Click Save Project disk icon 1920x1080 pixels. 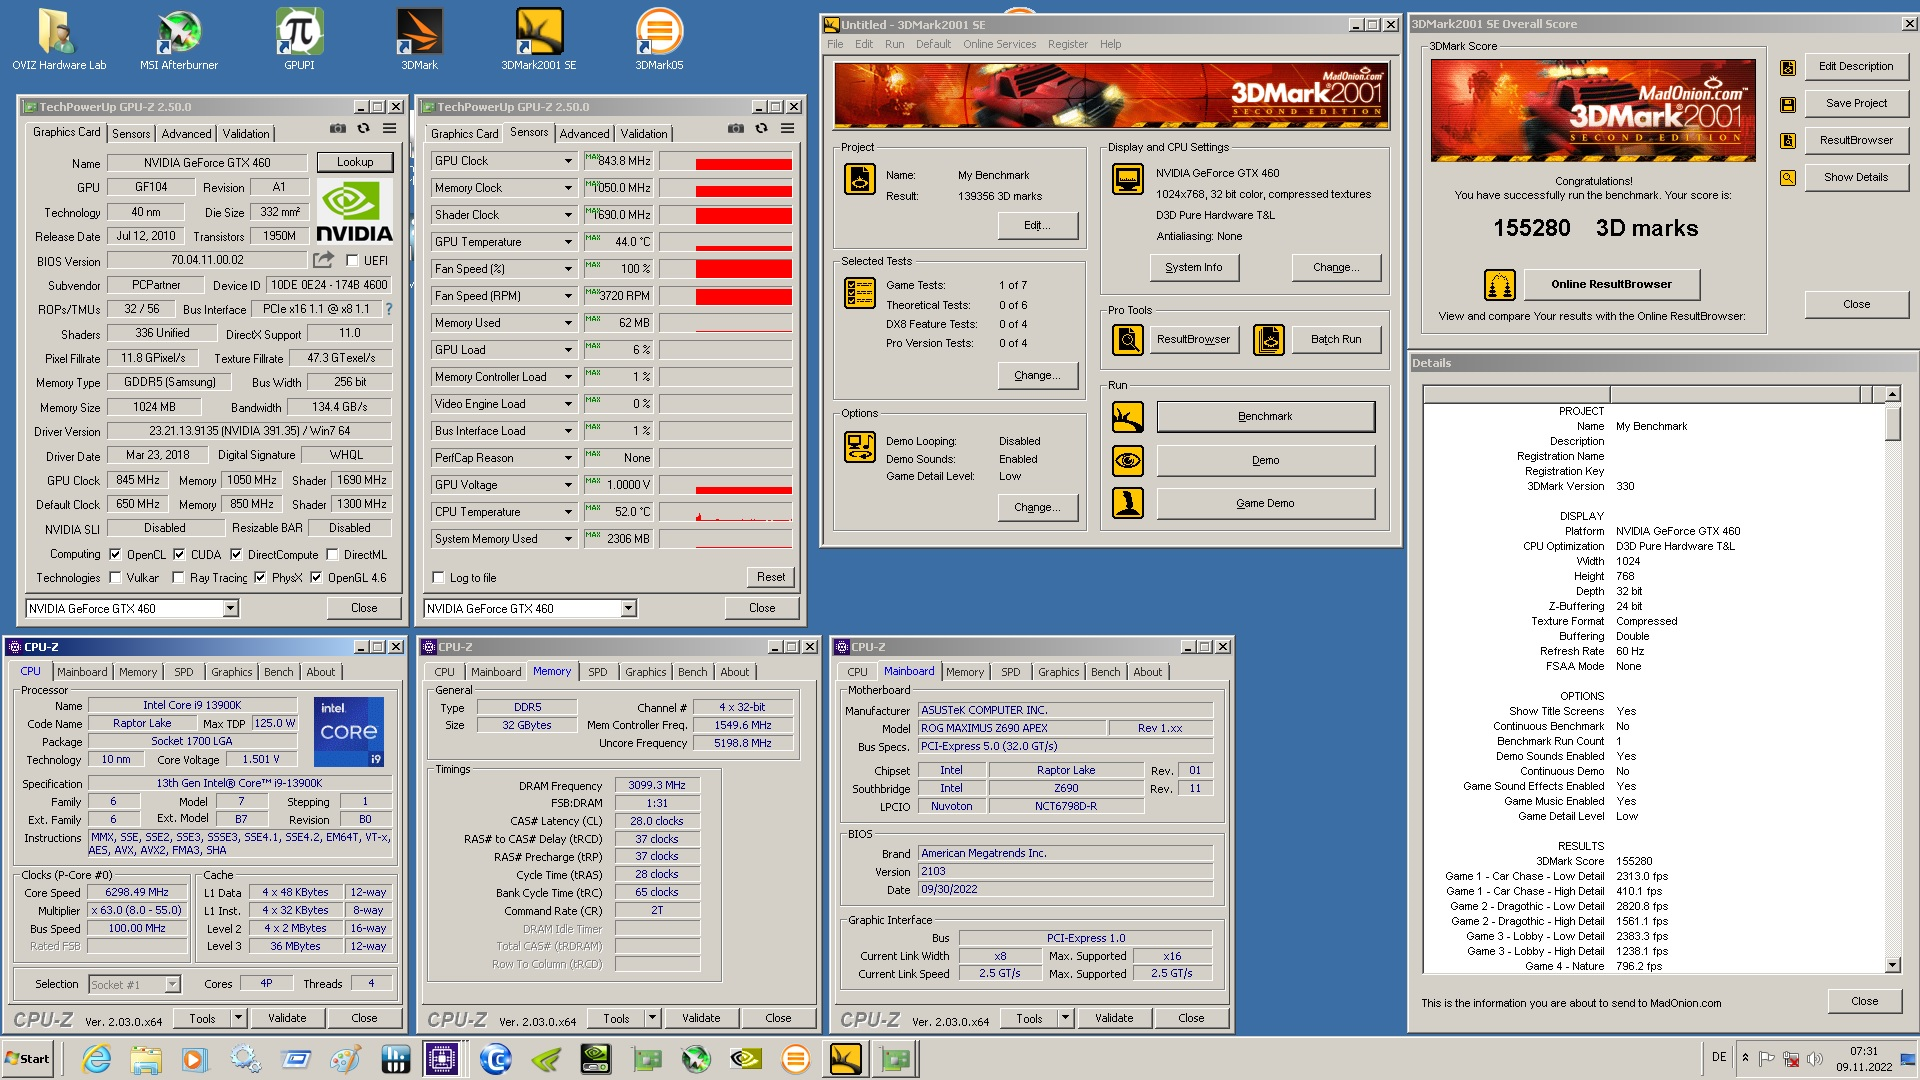point(1788,104)
